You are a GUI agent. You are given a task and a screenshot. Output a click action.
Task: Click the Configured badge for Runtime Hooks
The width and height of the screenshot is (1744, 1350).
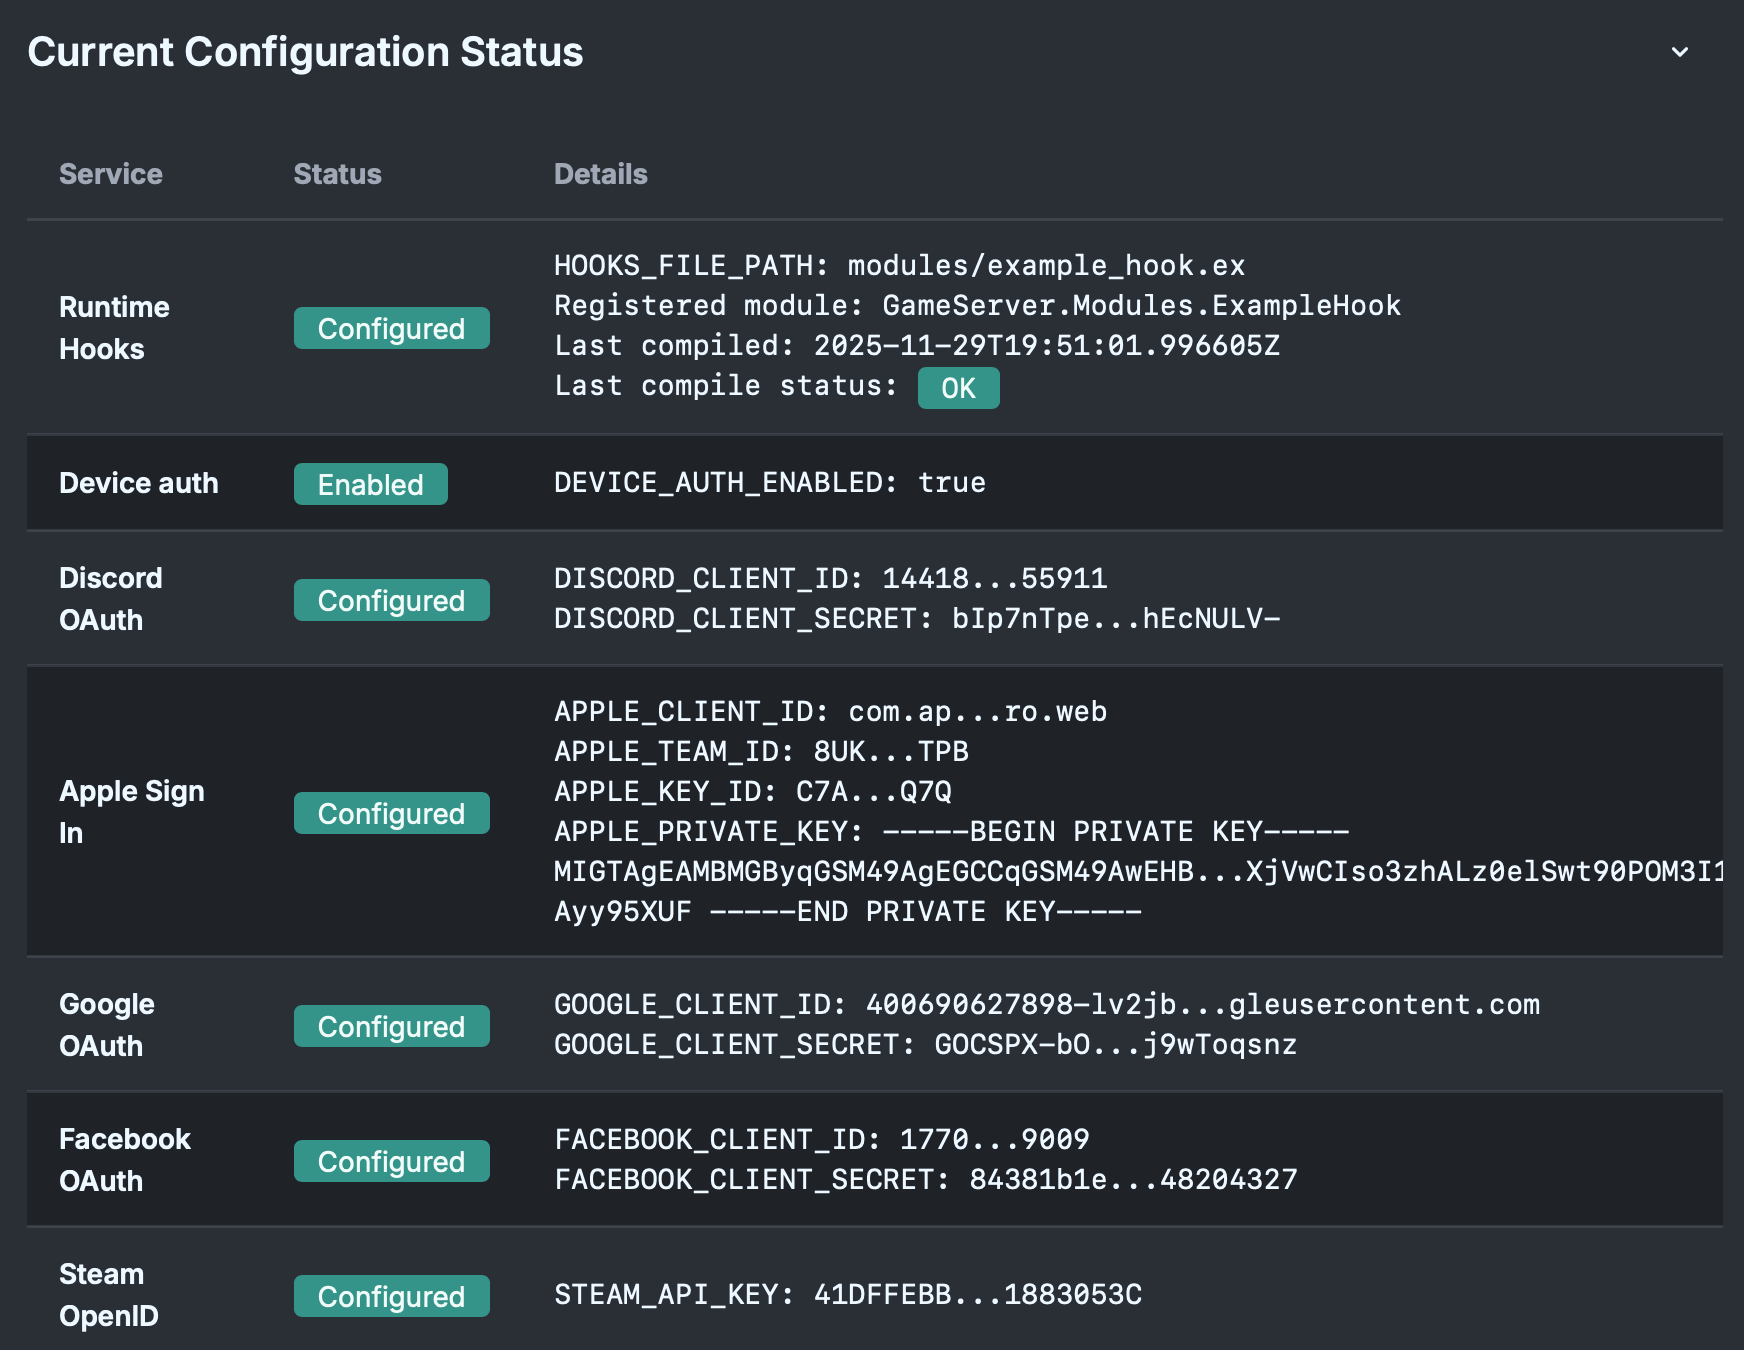(391, 329)
